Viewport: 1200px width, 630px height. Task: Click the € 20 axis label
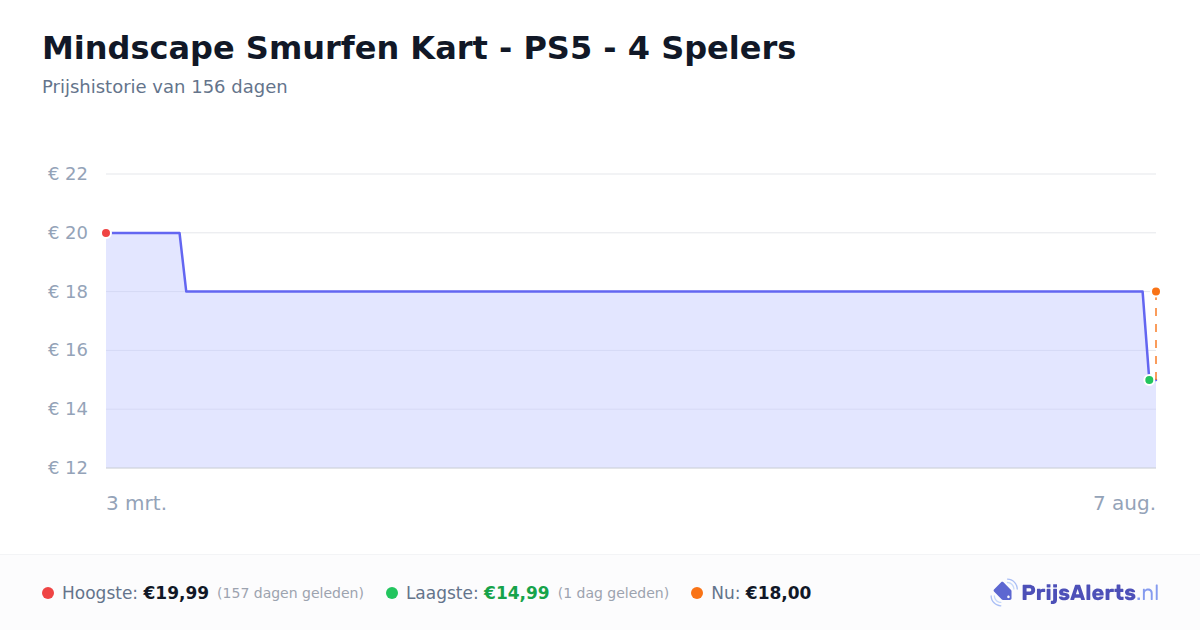pos(68,233)
